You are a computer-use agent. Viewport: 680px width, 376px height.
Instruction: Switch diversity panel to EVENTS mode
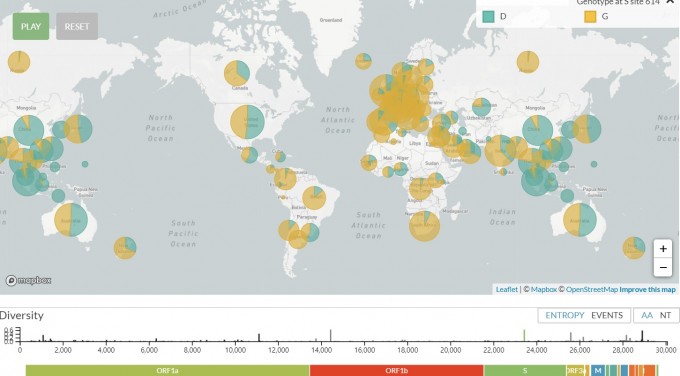coord(607,315)
